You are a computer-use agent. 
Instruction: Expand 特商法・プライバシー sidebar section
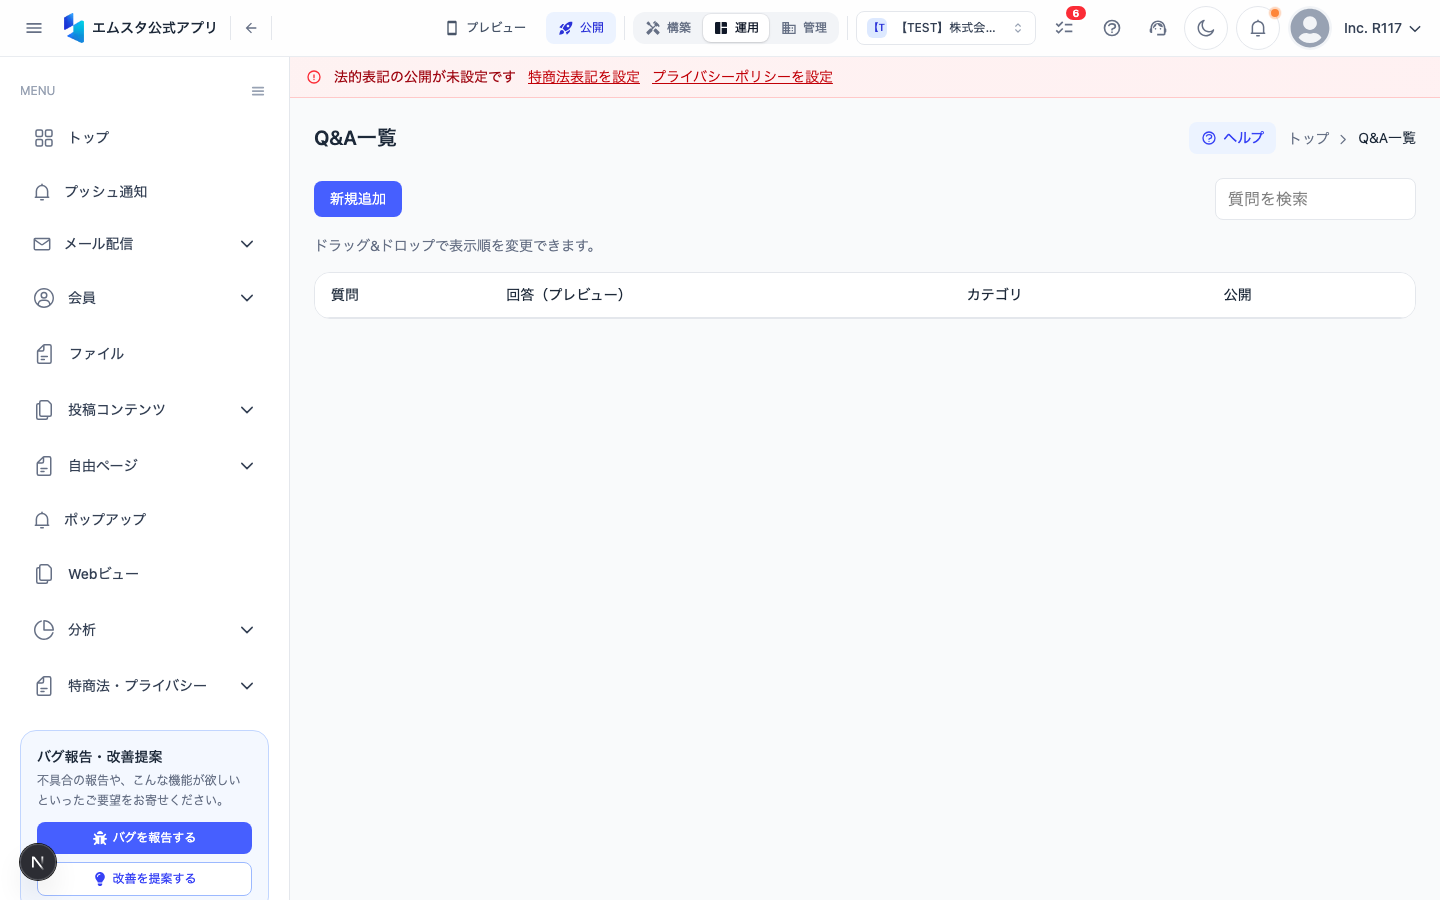[x=144, y=686]
